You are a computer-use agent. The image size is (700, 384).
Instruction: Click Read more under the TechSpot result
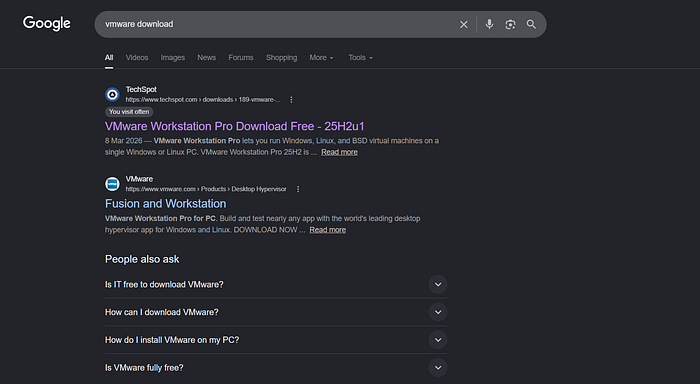339,152
